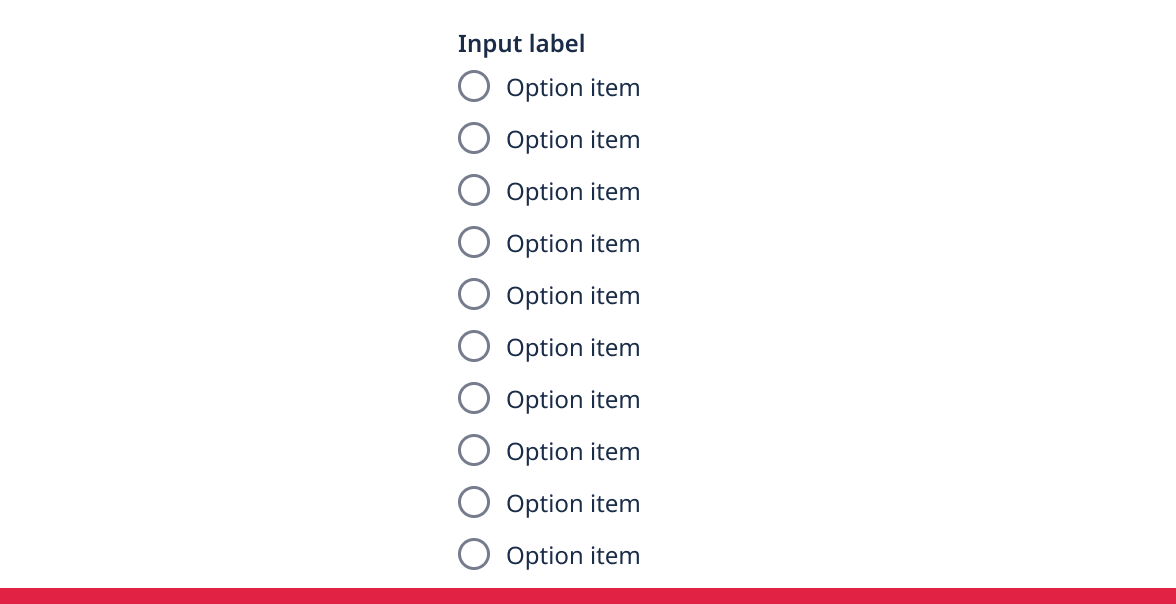Click the eighth "Option item" text label
Viewport: 1176px width, 604px height.
point(573,452)
